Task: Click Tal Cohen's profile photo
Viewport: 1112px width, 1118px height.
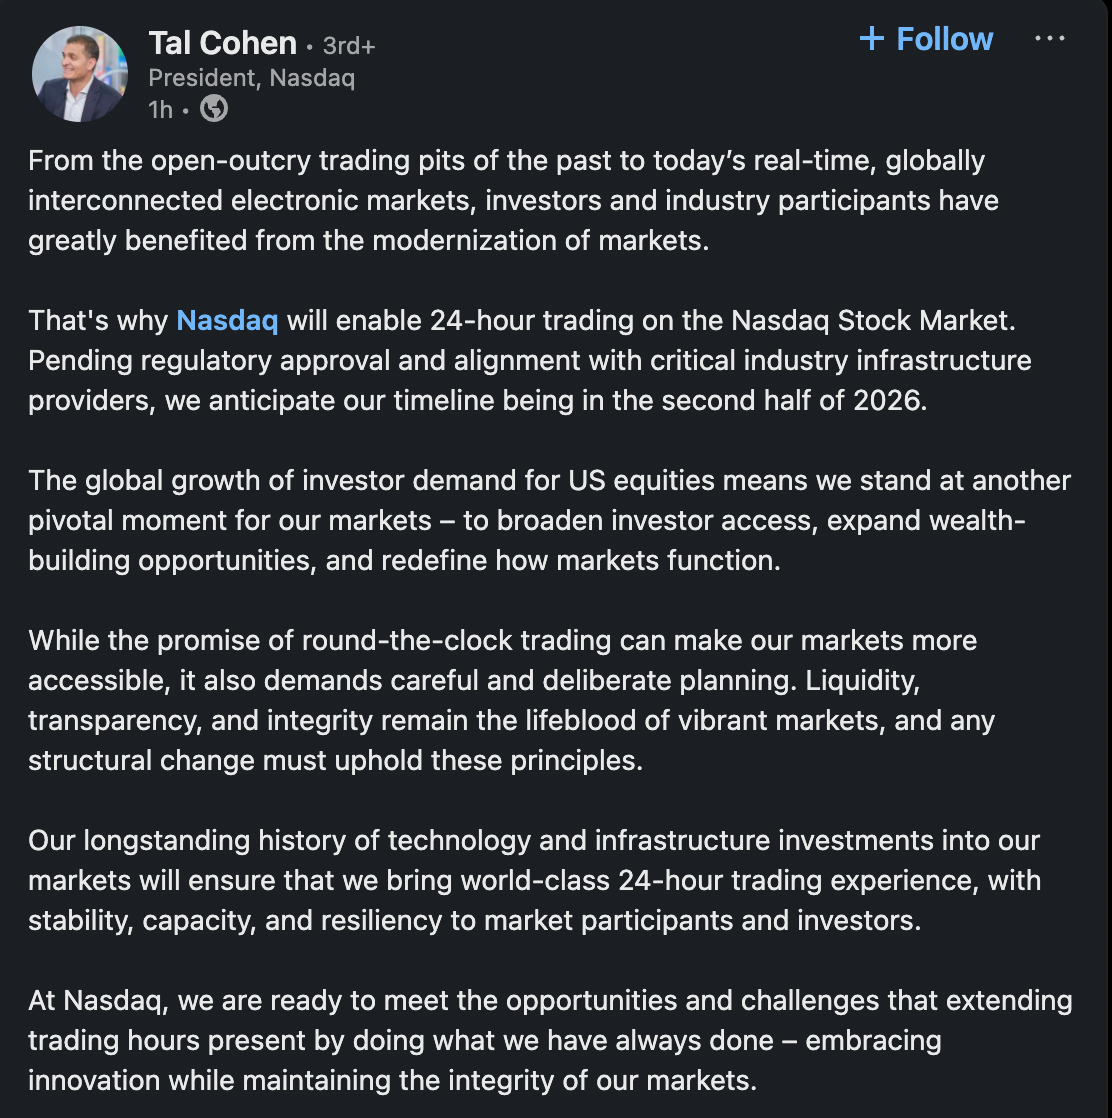Action: click(80, 74)
